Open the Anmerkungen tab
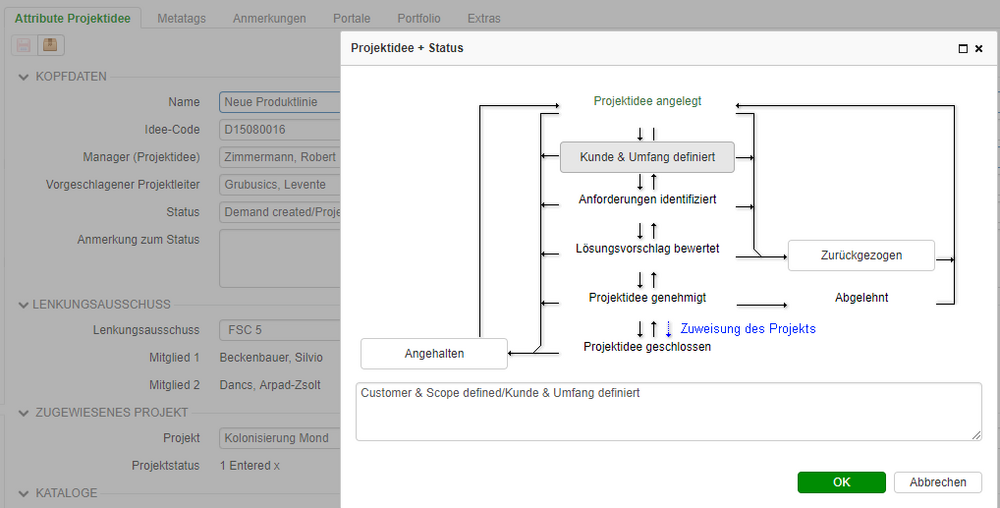This screenshot has height=508, width=1000. coord(270,18)
